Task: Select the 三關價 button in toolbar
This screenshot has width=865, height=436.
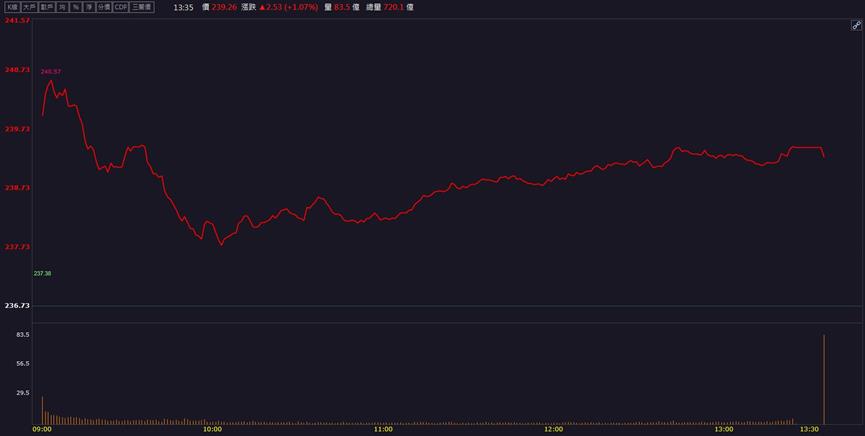Action: point(142,7)
